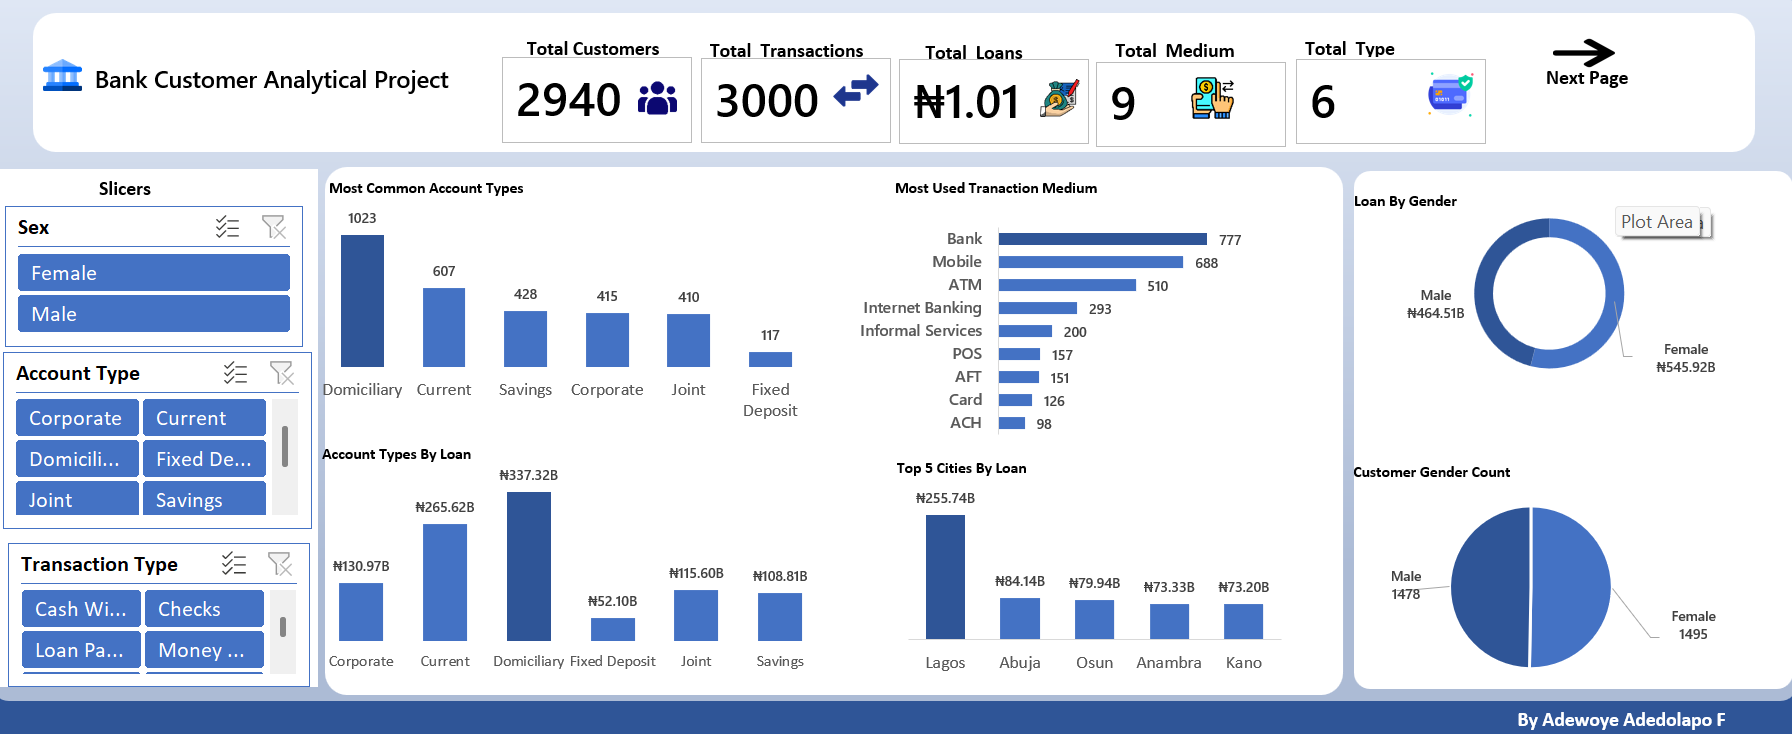Filter by Money transaction type
The height and width of the screenshot is (734, 1792).
tap(204, 649)
